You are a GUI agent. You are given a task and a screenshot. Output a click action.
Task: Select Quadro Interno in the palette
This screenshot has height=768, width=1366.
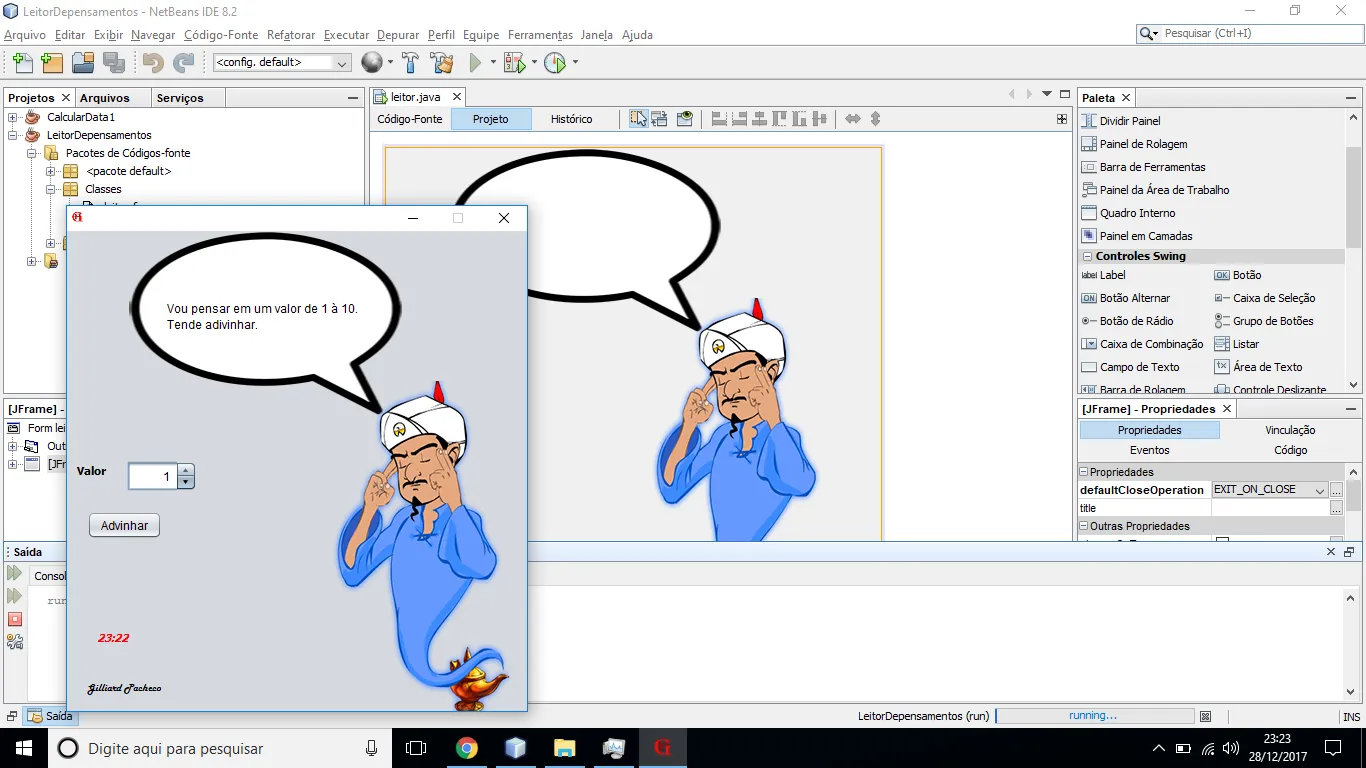[1129, 213]
